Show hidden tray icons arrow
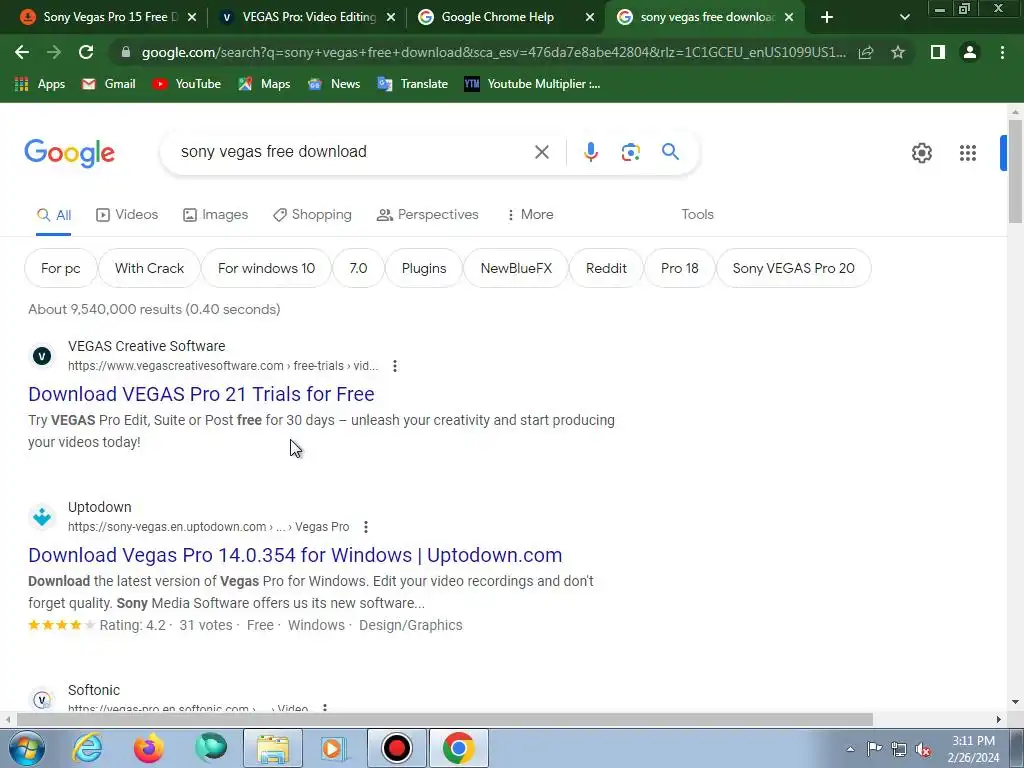This screenshot has width=1024, height=768. coord(850,749)
